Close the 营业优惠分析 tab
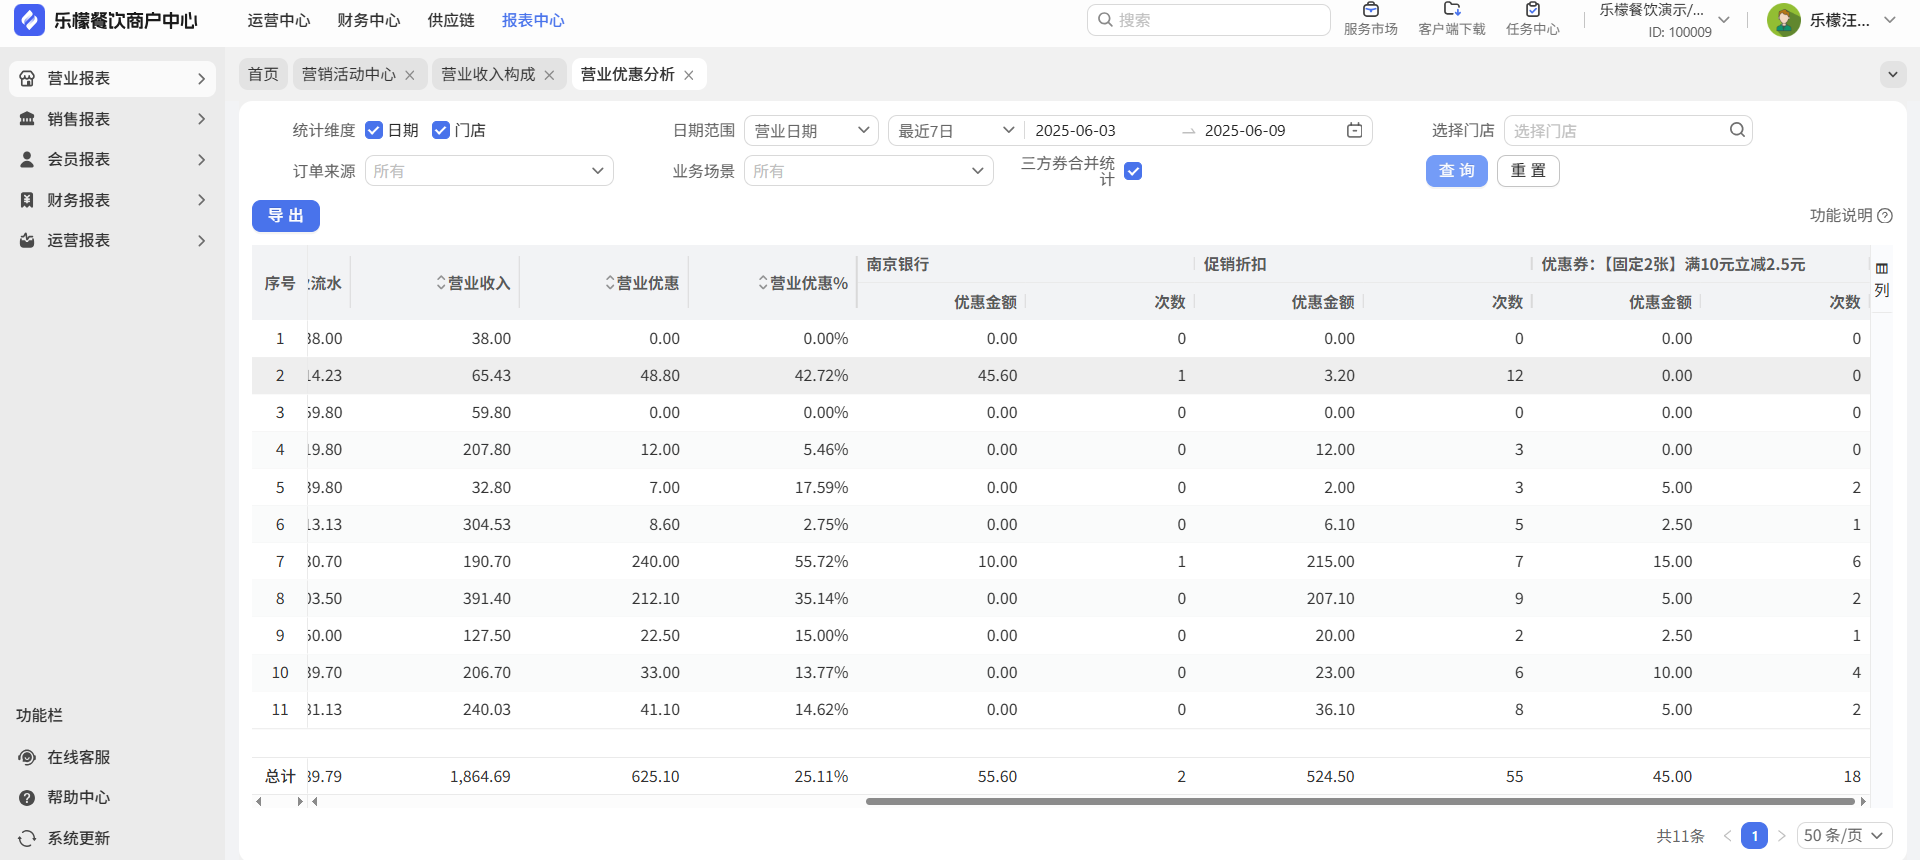Viewport: 1920px width, 860px height. pos(689,75)
